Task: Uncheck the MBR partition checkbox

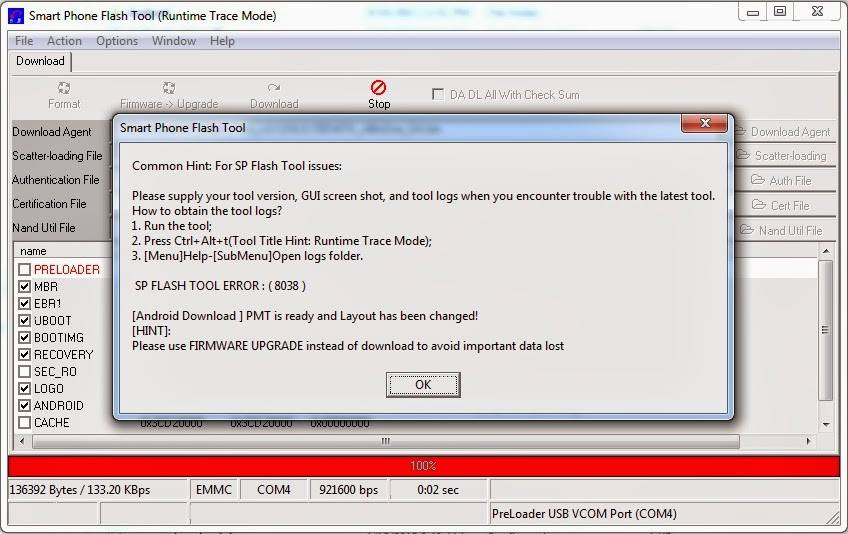Action: (24, 286)
